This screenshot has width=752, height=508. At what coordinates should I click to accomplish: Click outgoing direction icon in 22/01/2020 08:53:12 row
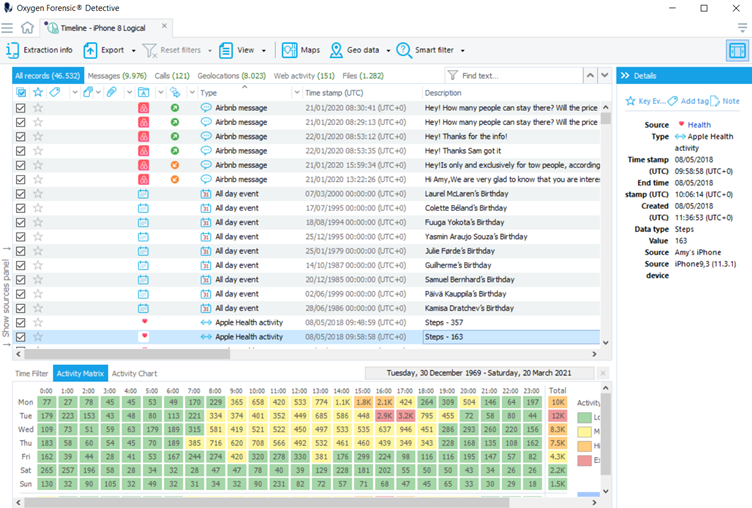click(x=175, y=136)
